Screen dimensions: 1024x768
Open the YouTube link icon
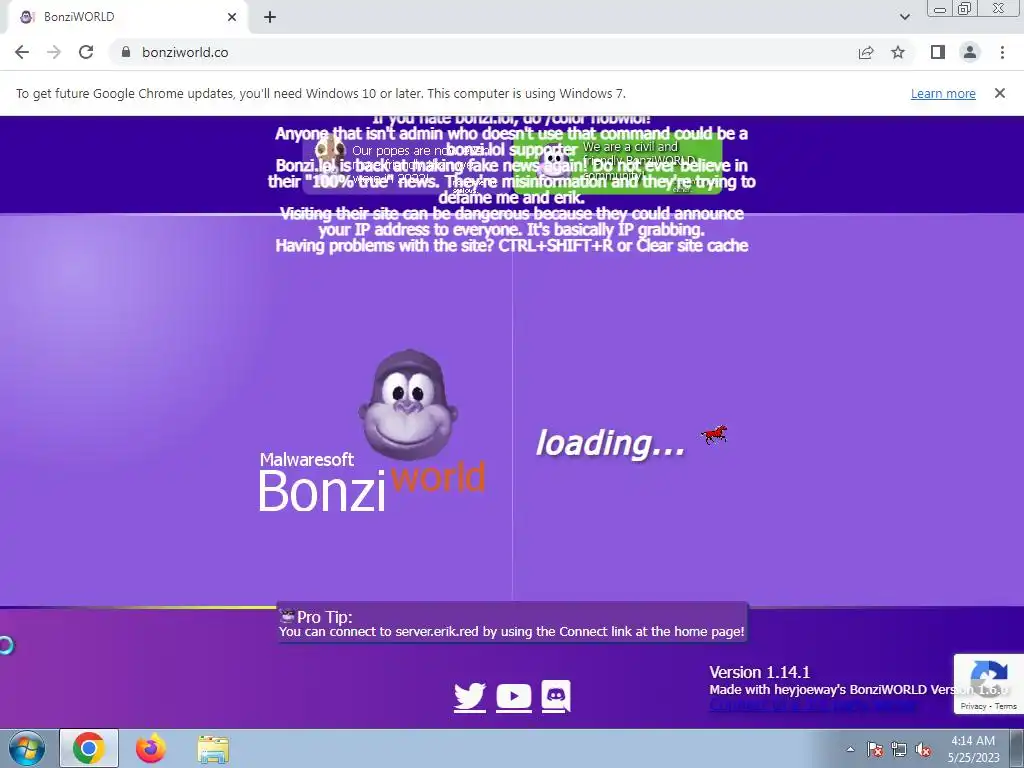point(513,697)
